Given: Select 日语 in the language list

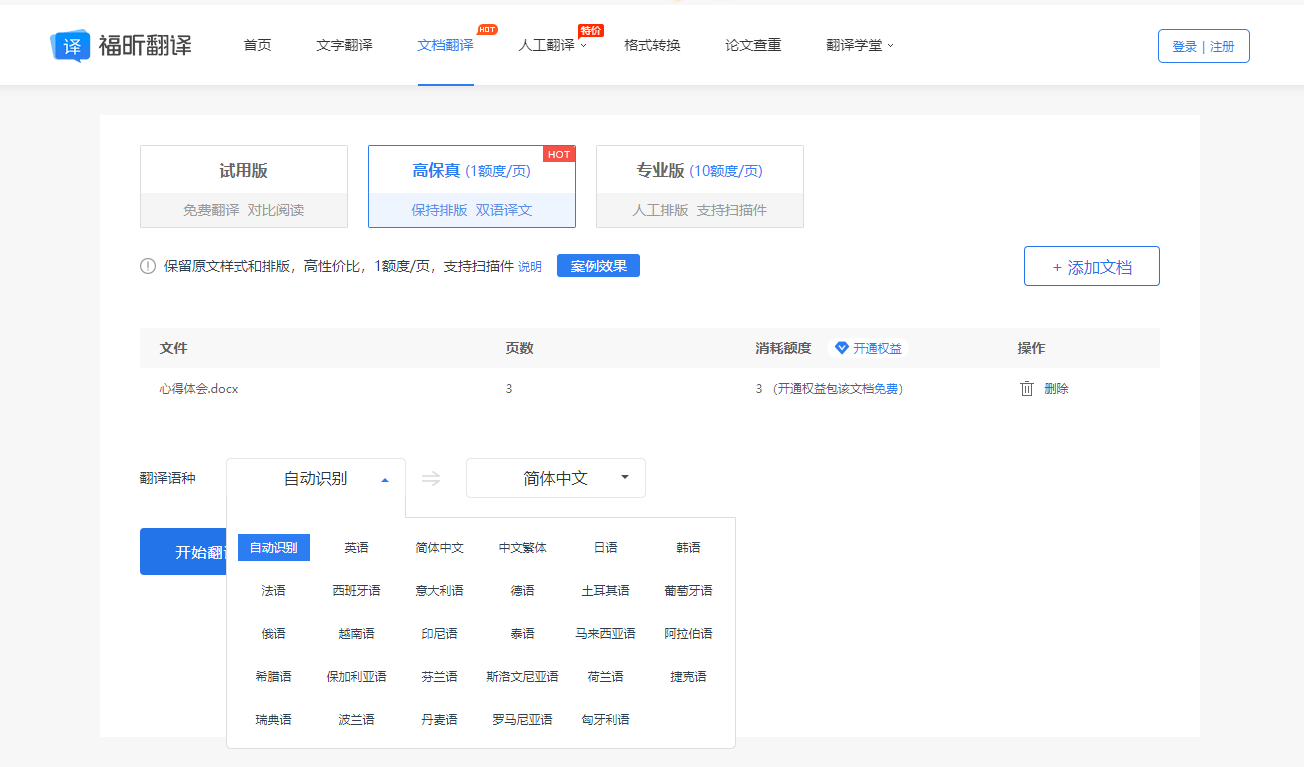Looking at the screenshot, I should click(606, 548).
